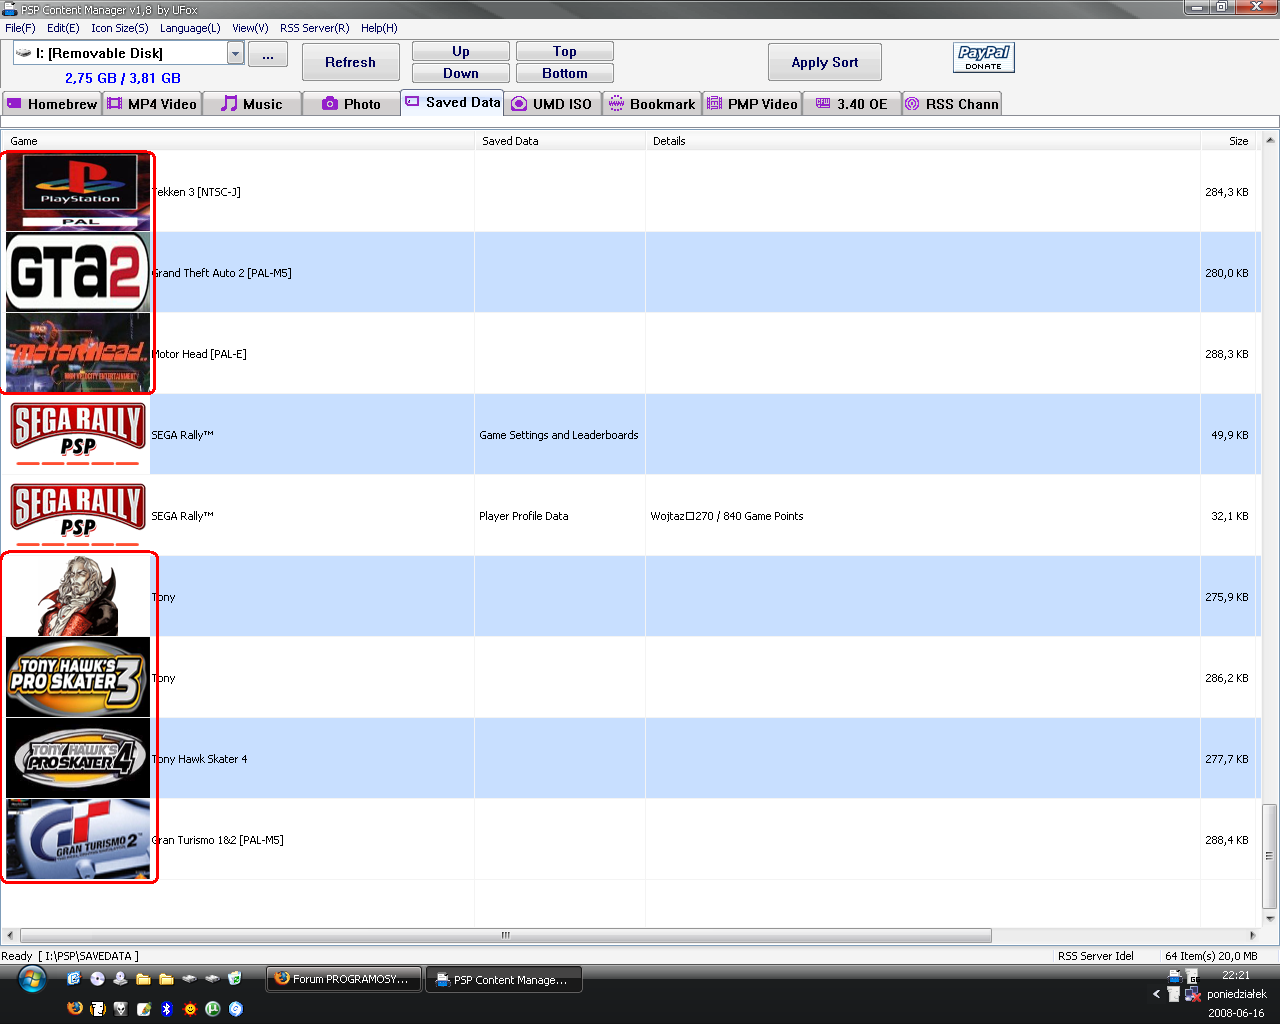Click the horizontal scrollbar thumb
This screenshot has height=1024, width=1280.
(506, 935)
